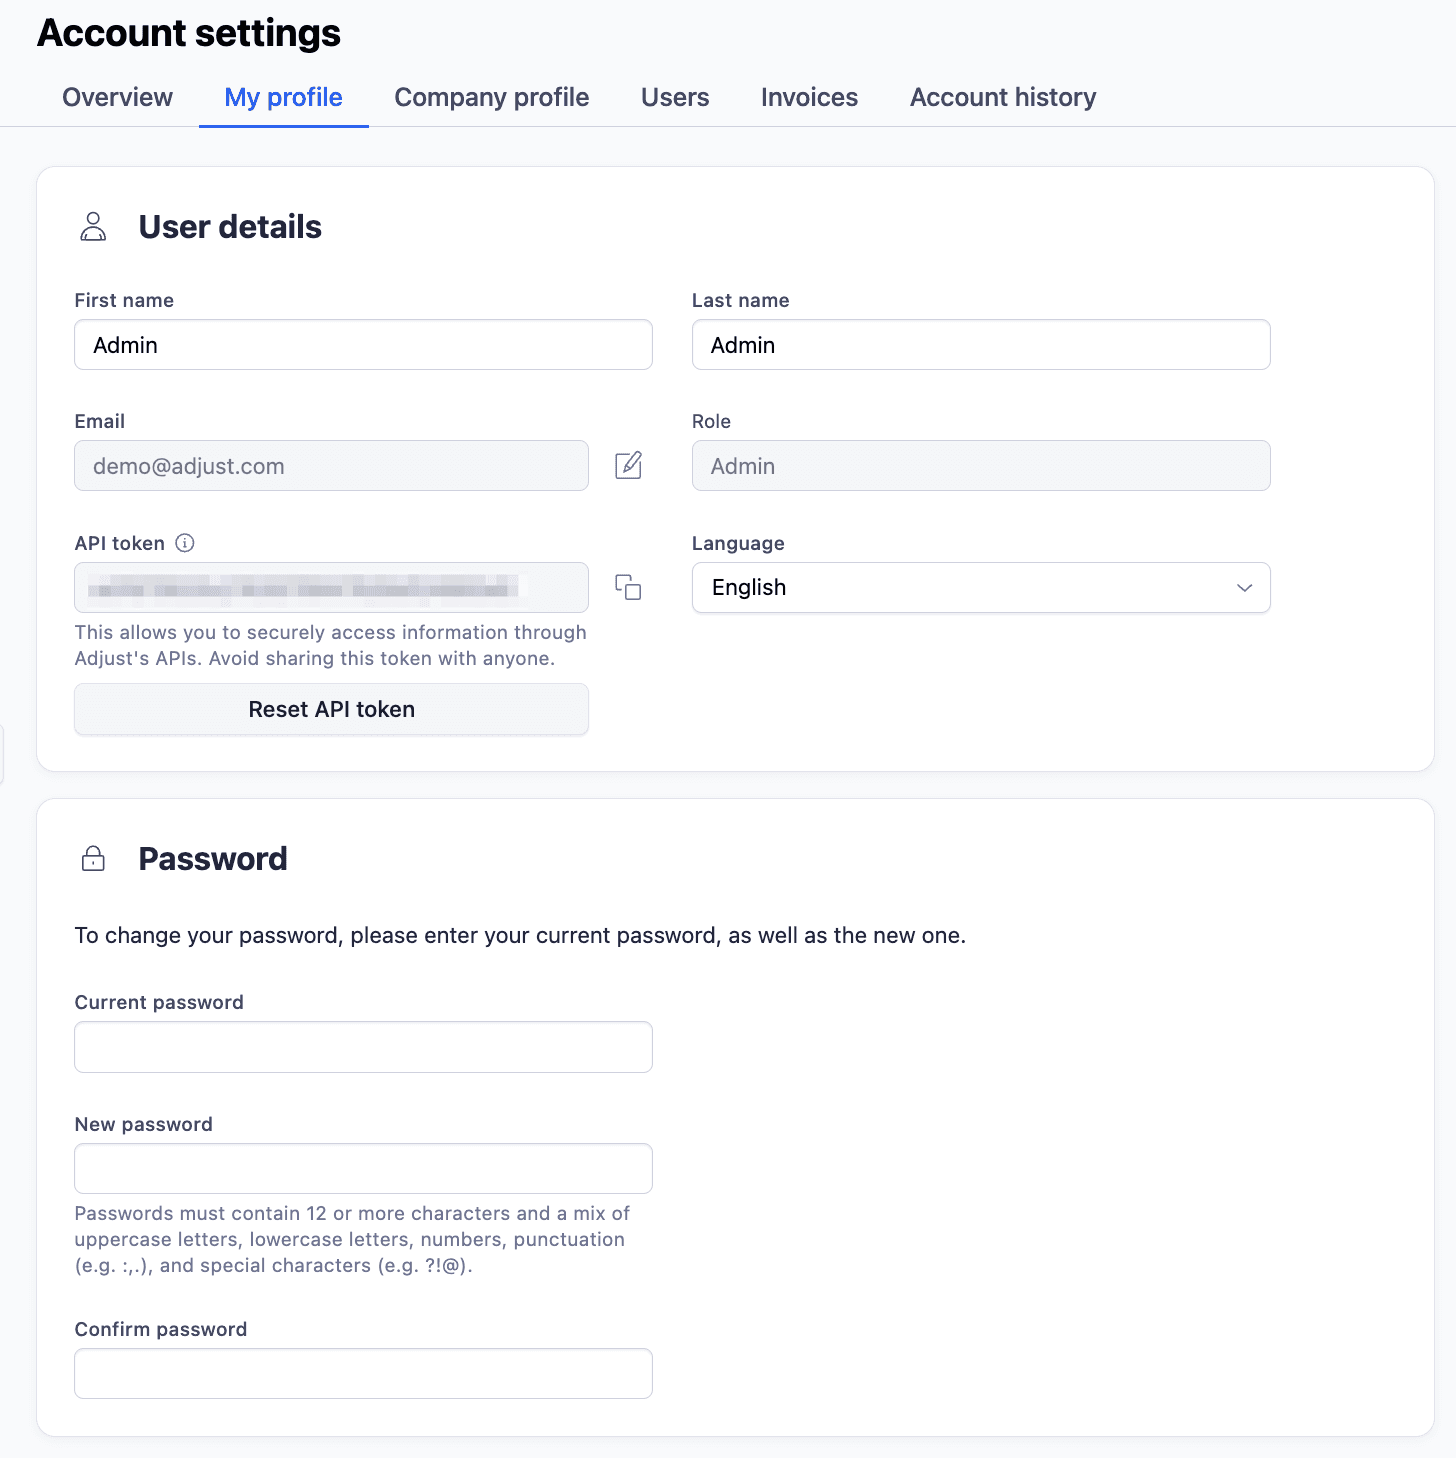The image size is (1456, 1458).
Task: Focus the Current password field
Action: coord(363,1047)
